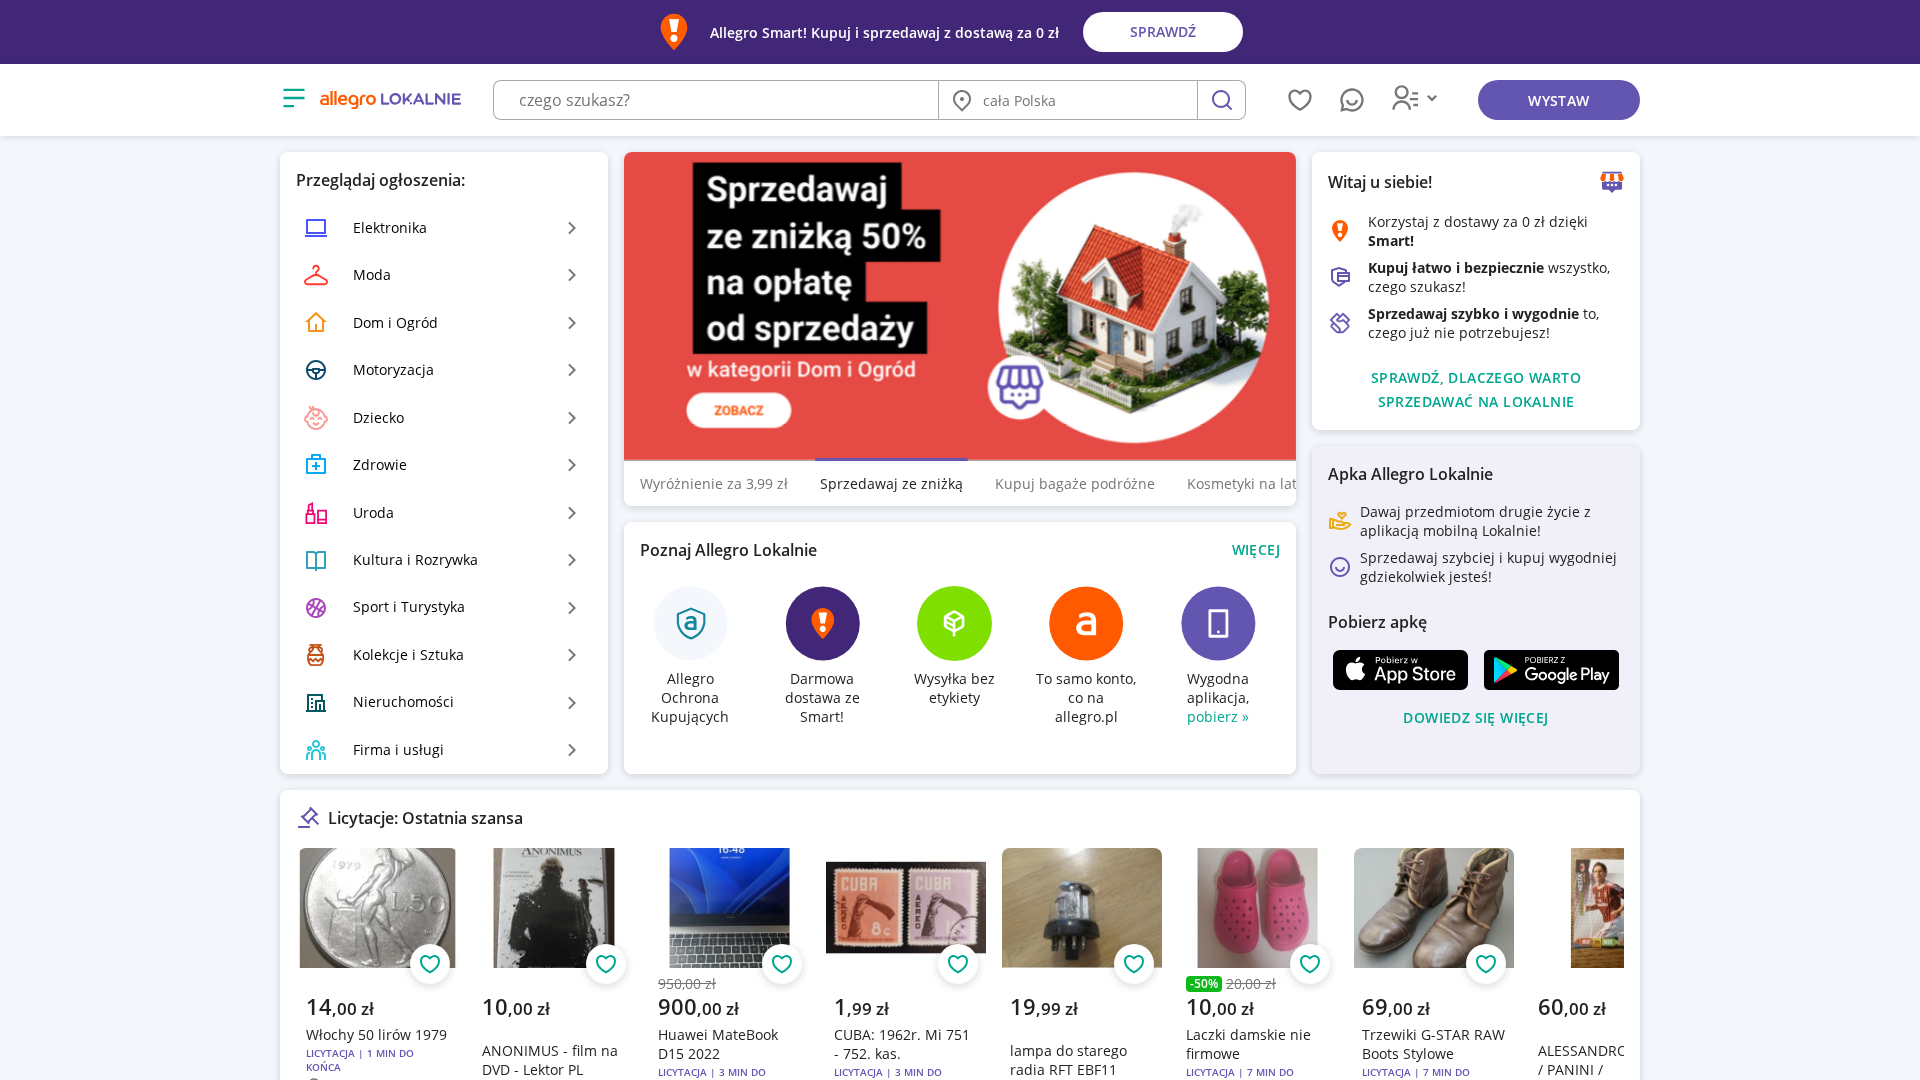Expand Elektronika category chevron
Screen dimensions: 1920x1080
(x=572, y=228)
